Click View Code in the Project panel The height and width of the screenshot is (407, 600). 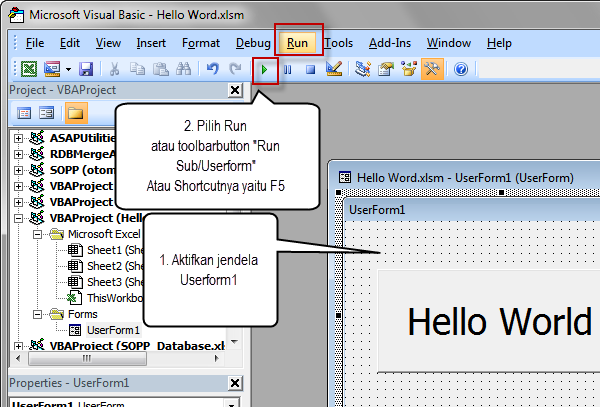pos(23,113)
